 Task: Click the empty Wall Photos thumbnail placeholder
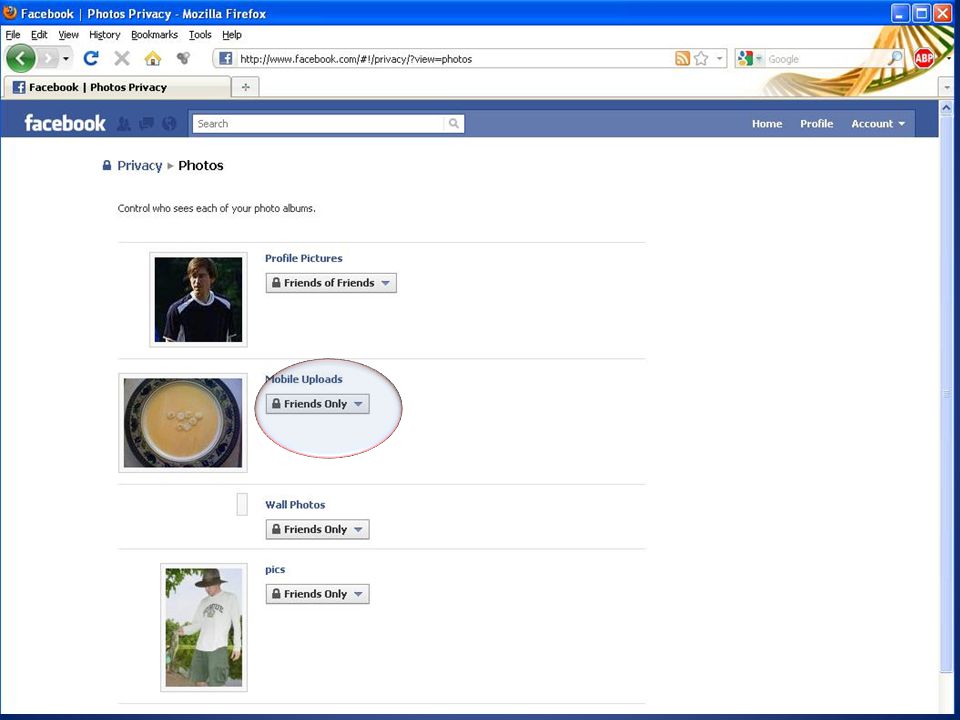[242, 504]
